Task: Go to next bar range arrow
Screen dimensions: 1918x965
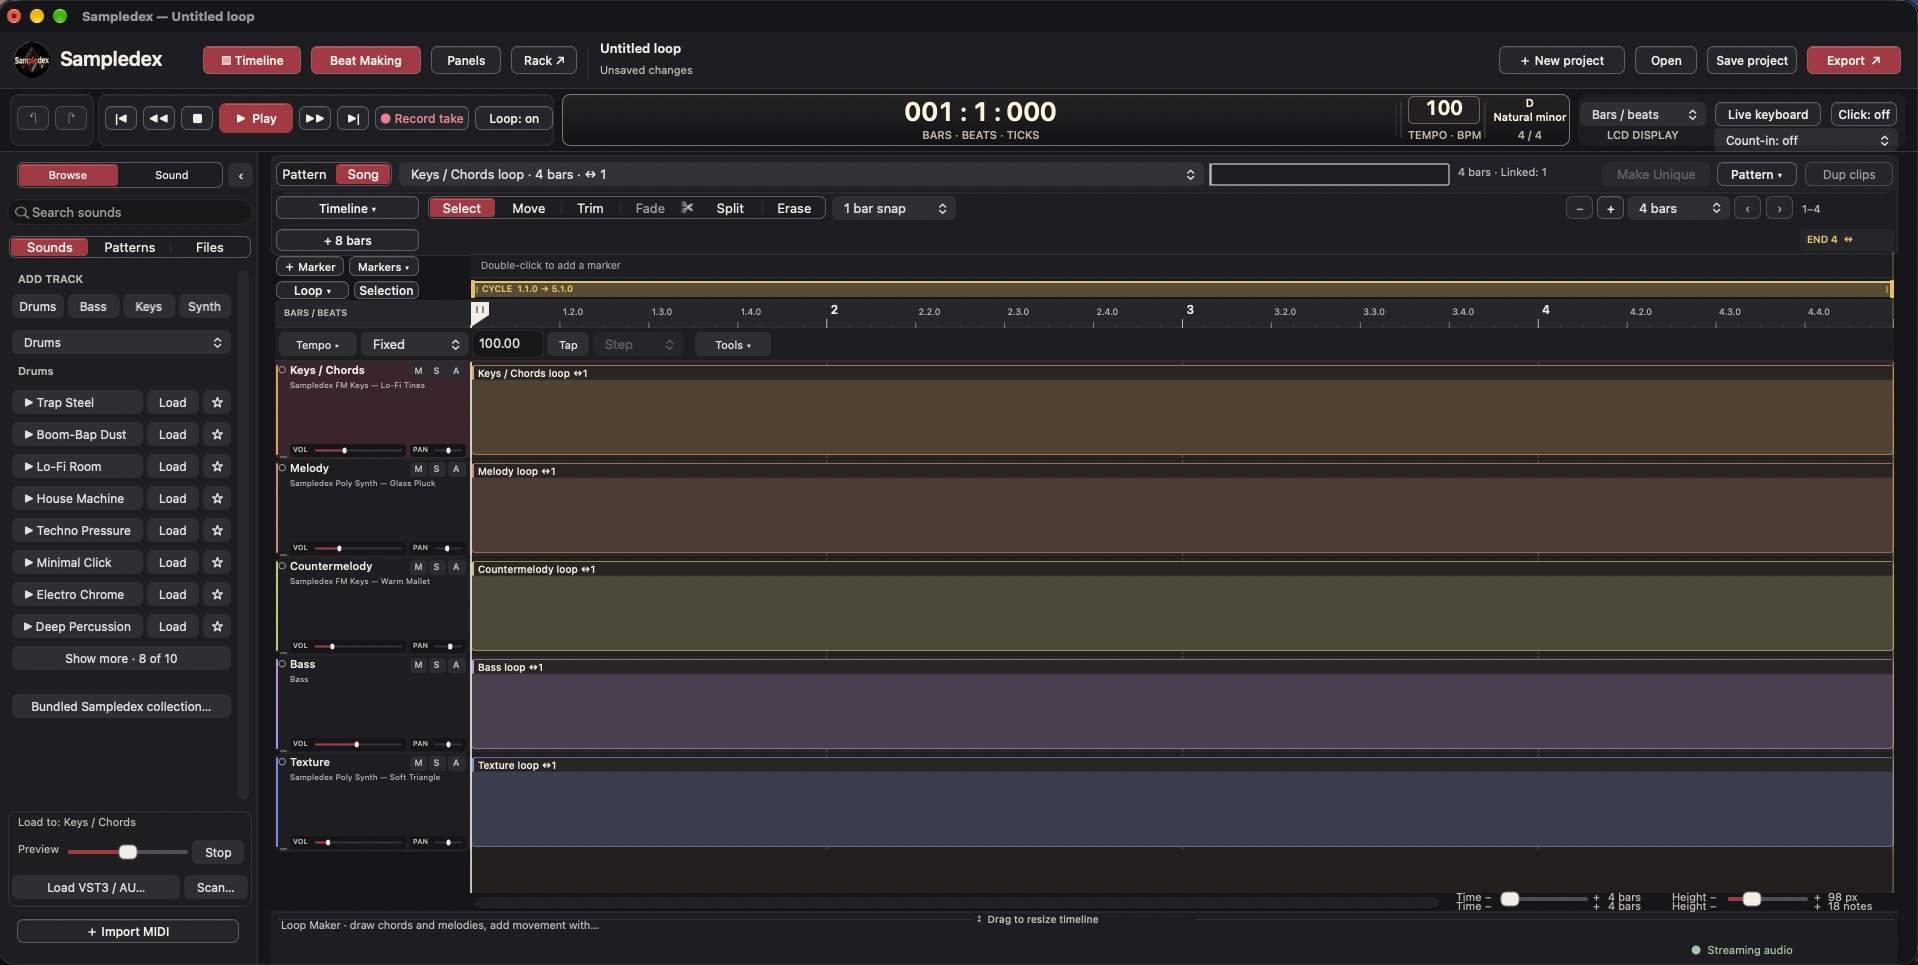Action: click(1779, 208)
